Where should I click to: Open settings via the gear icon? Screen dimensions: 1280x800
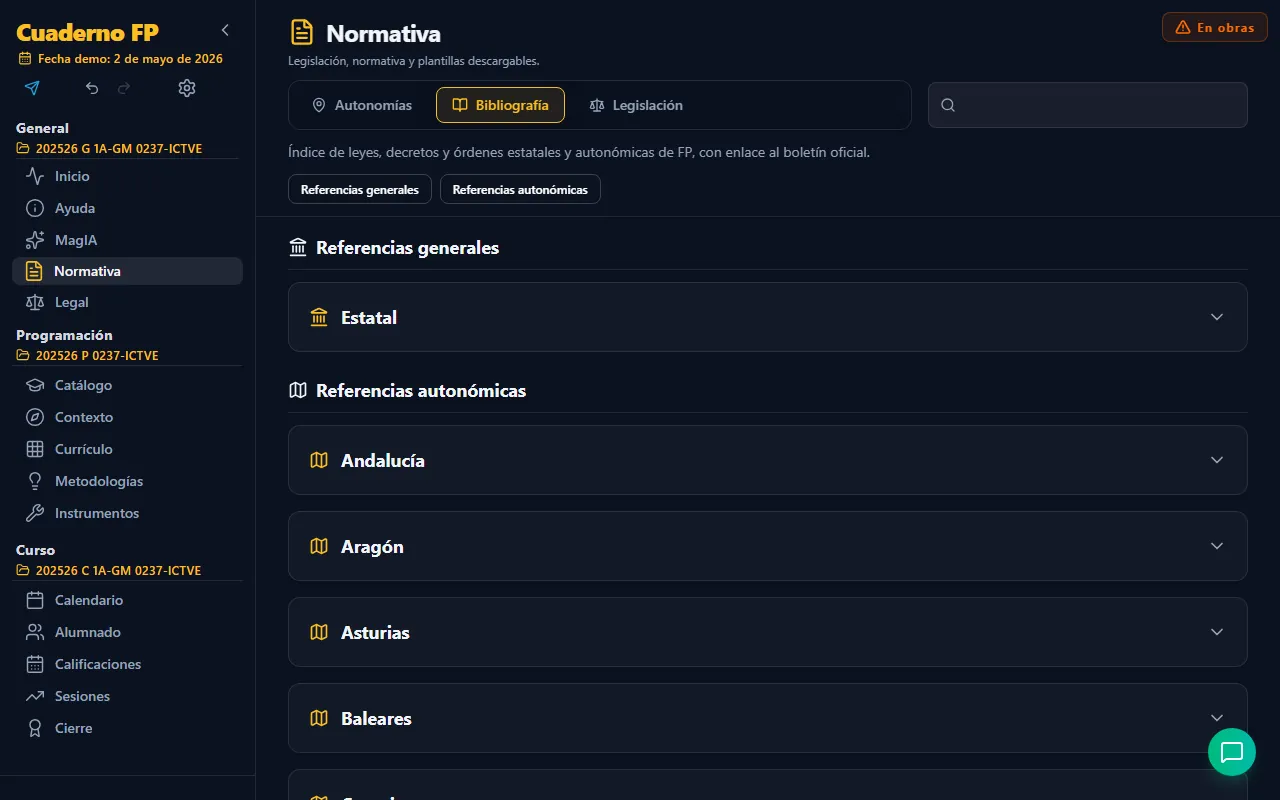(x=187, y=88)
